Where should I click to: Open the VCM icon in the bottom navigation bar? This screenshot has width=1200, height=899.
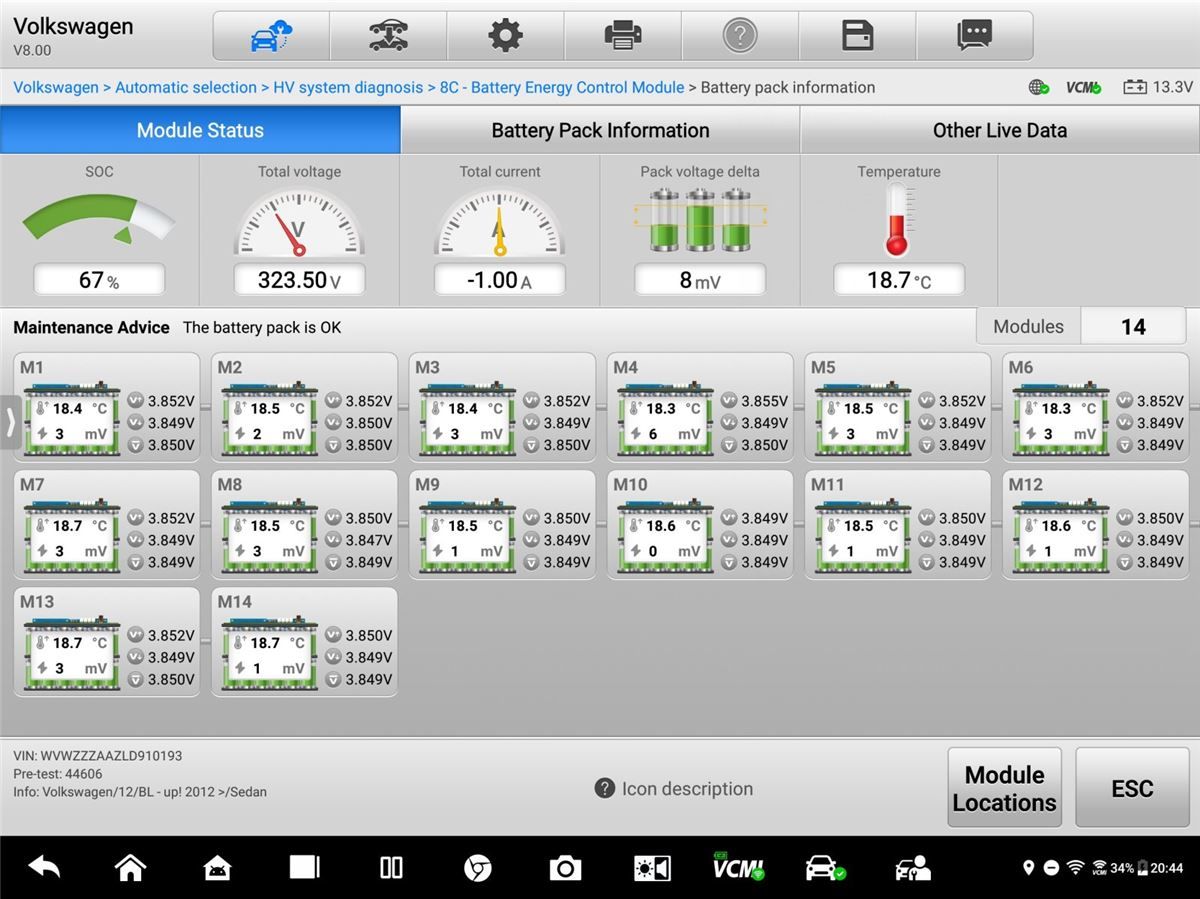pyautogui.click(x=738, y=867)
